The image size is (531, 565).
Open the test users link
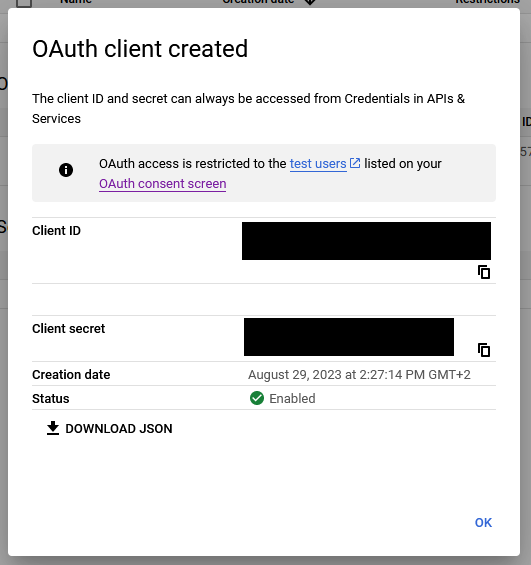tap(318, 164)
